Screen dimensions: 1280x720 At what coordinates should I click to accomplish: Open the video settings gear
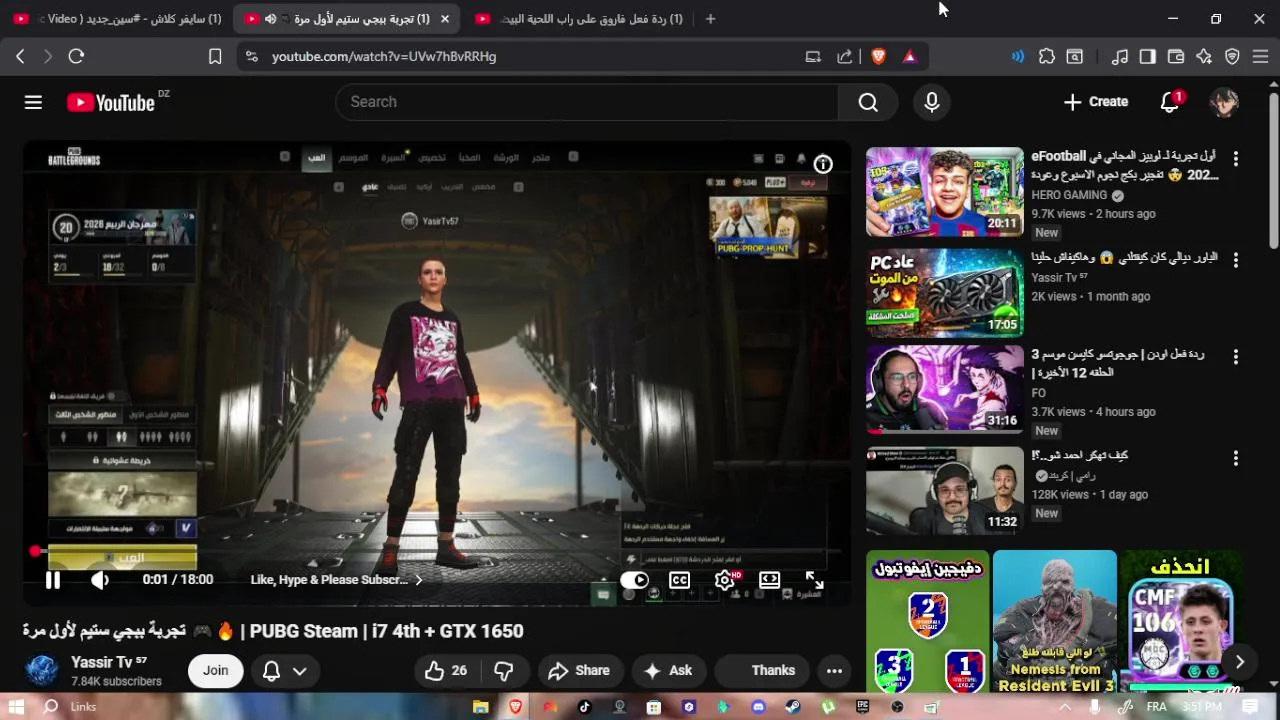click(725, 580)
